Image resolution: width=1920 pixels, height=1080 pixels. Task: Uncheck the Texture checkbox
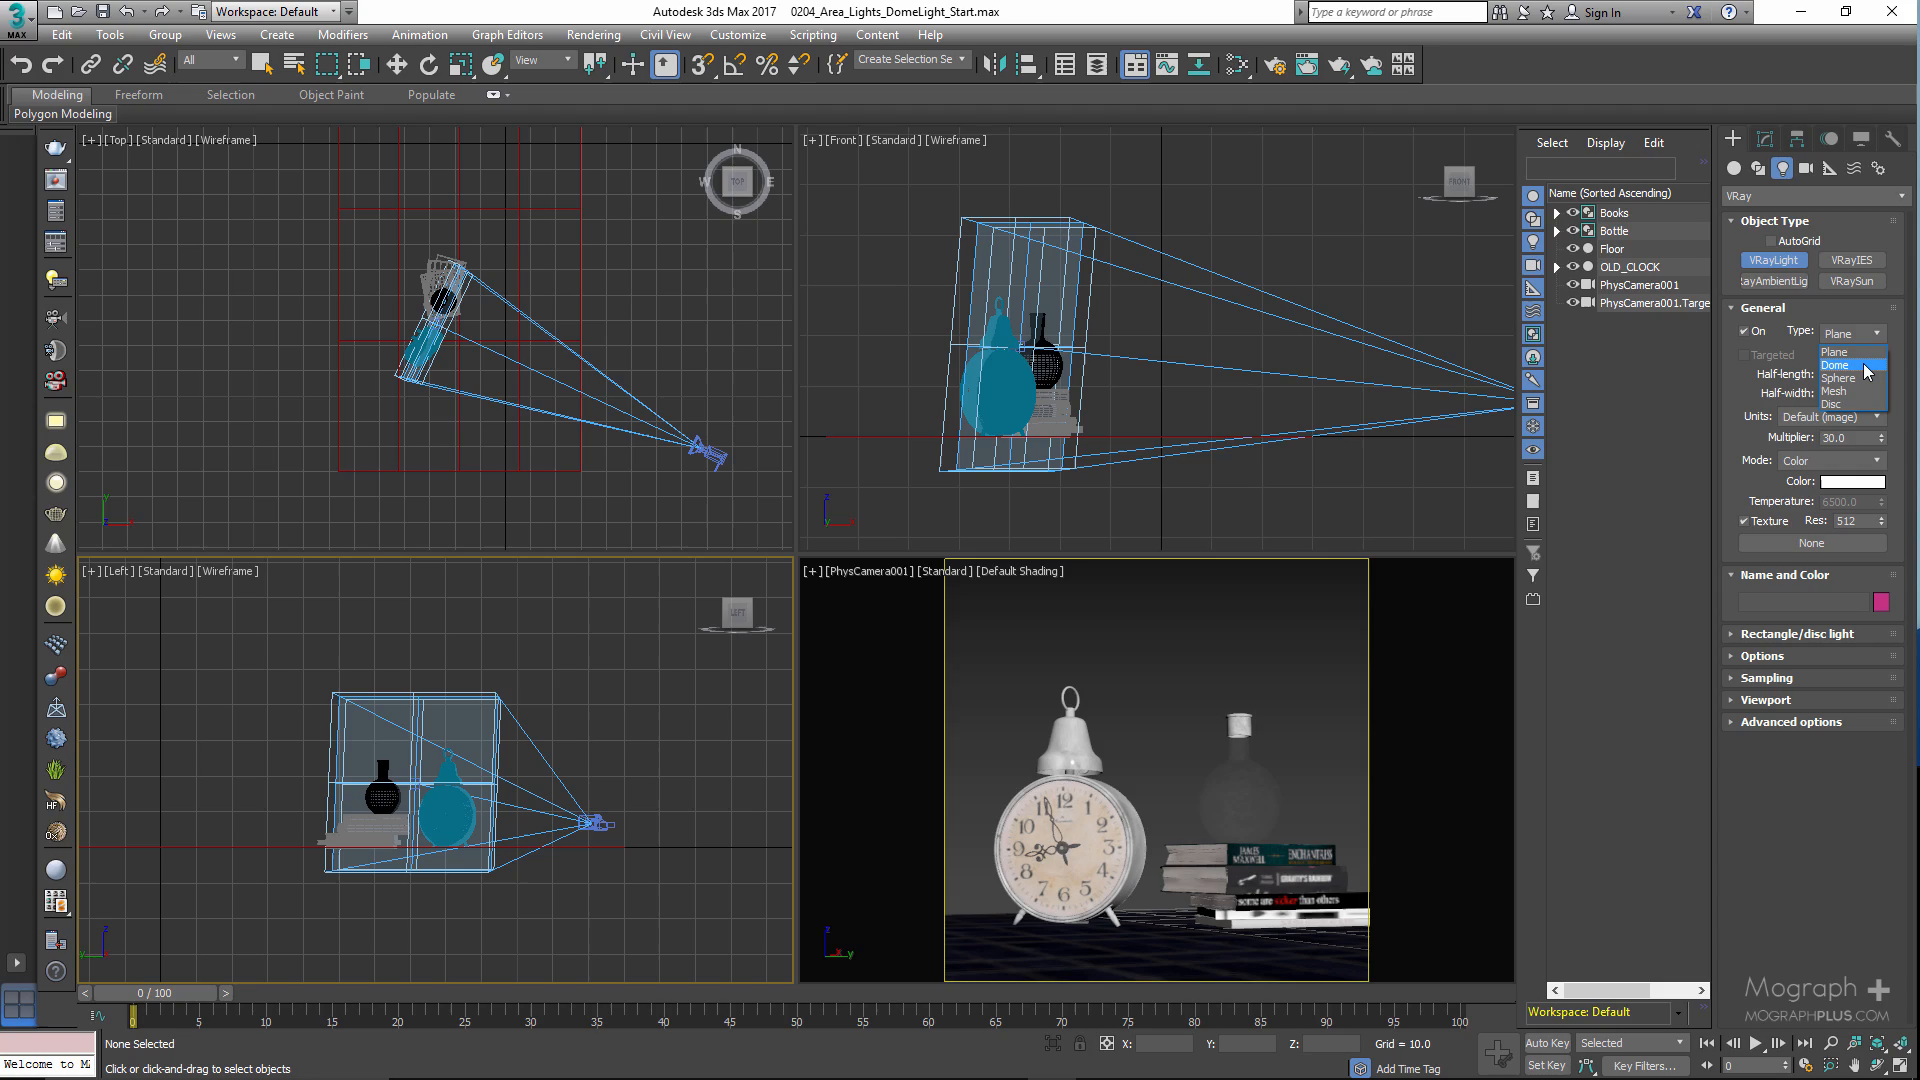click(x=1744, y=521)
